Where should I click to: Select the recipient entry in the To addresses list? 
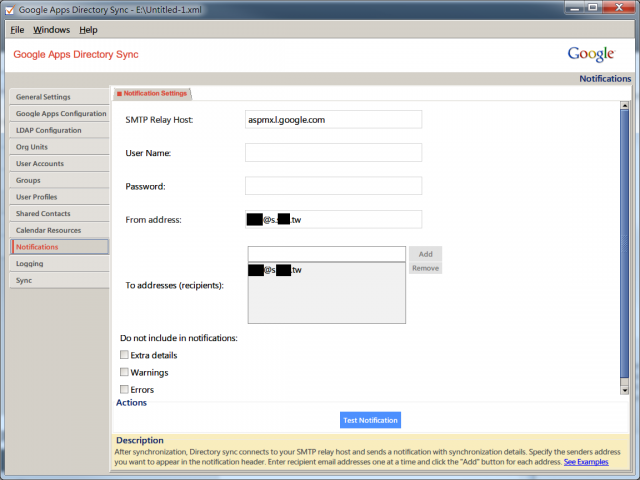[x=327, y=270]
